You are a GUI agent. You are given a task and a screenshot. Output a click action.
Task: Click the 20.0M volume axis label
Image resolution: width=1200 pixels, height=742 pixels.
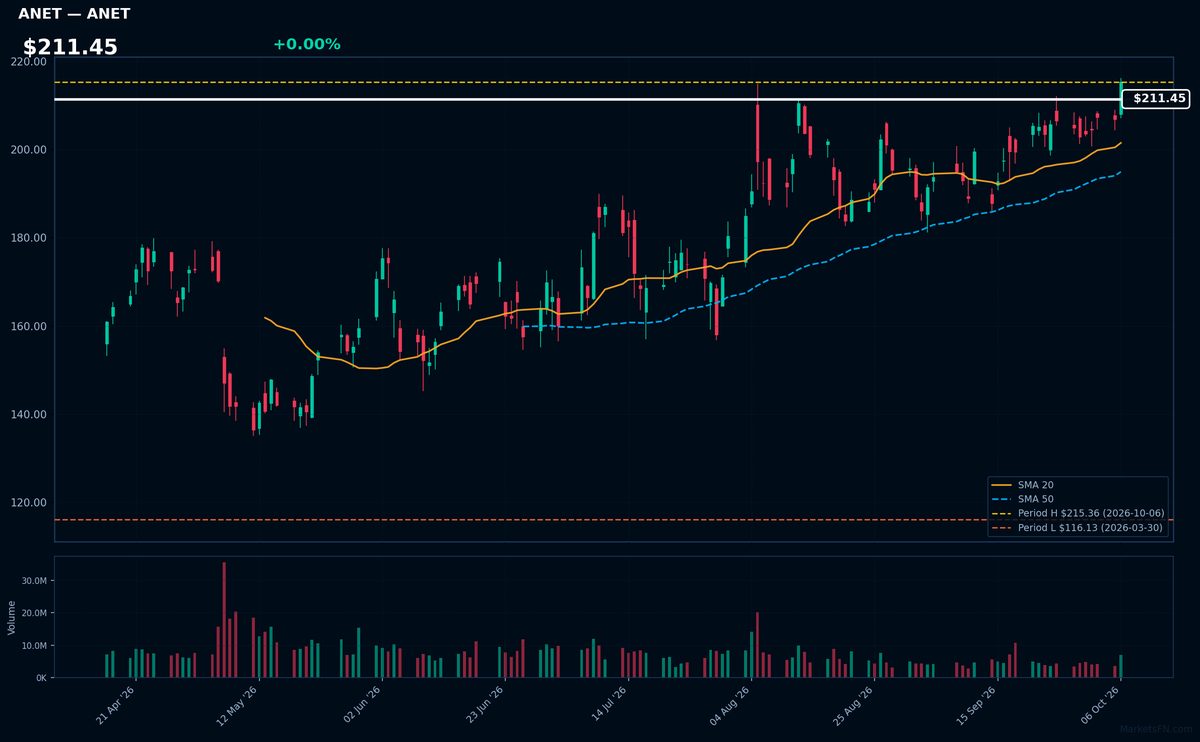[x=34, y=613]
